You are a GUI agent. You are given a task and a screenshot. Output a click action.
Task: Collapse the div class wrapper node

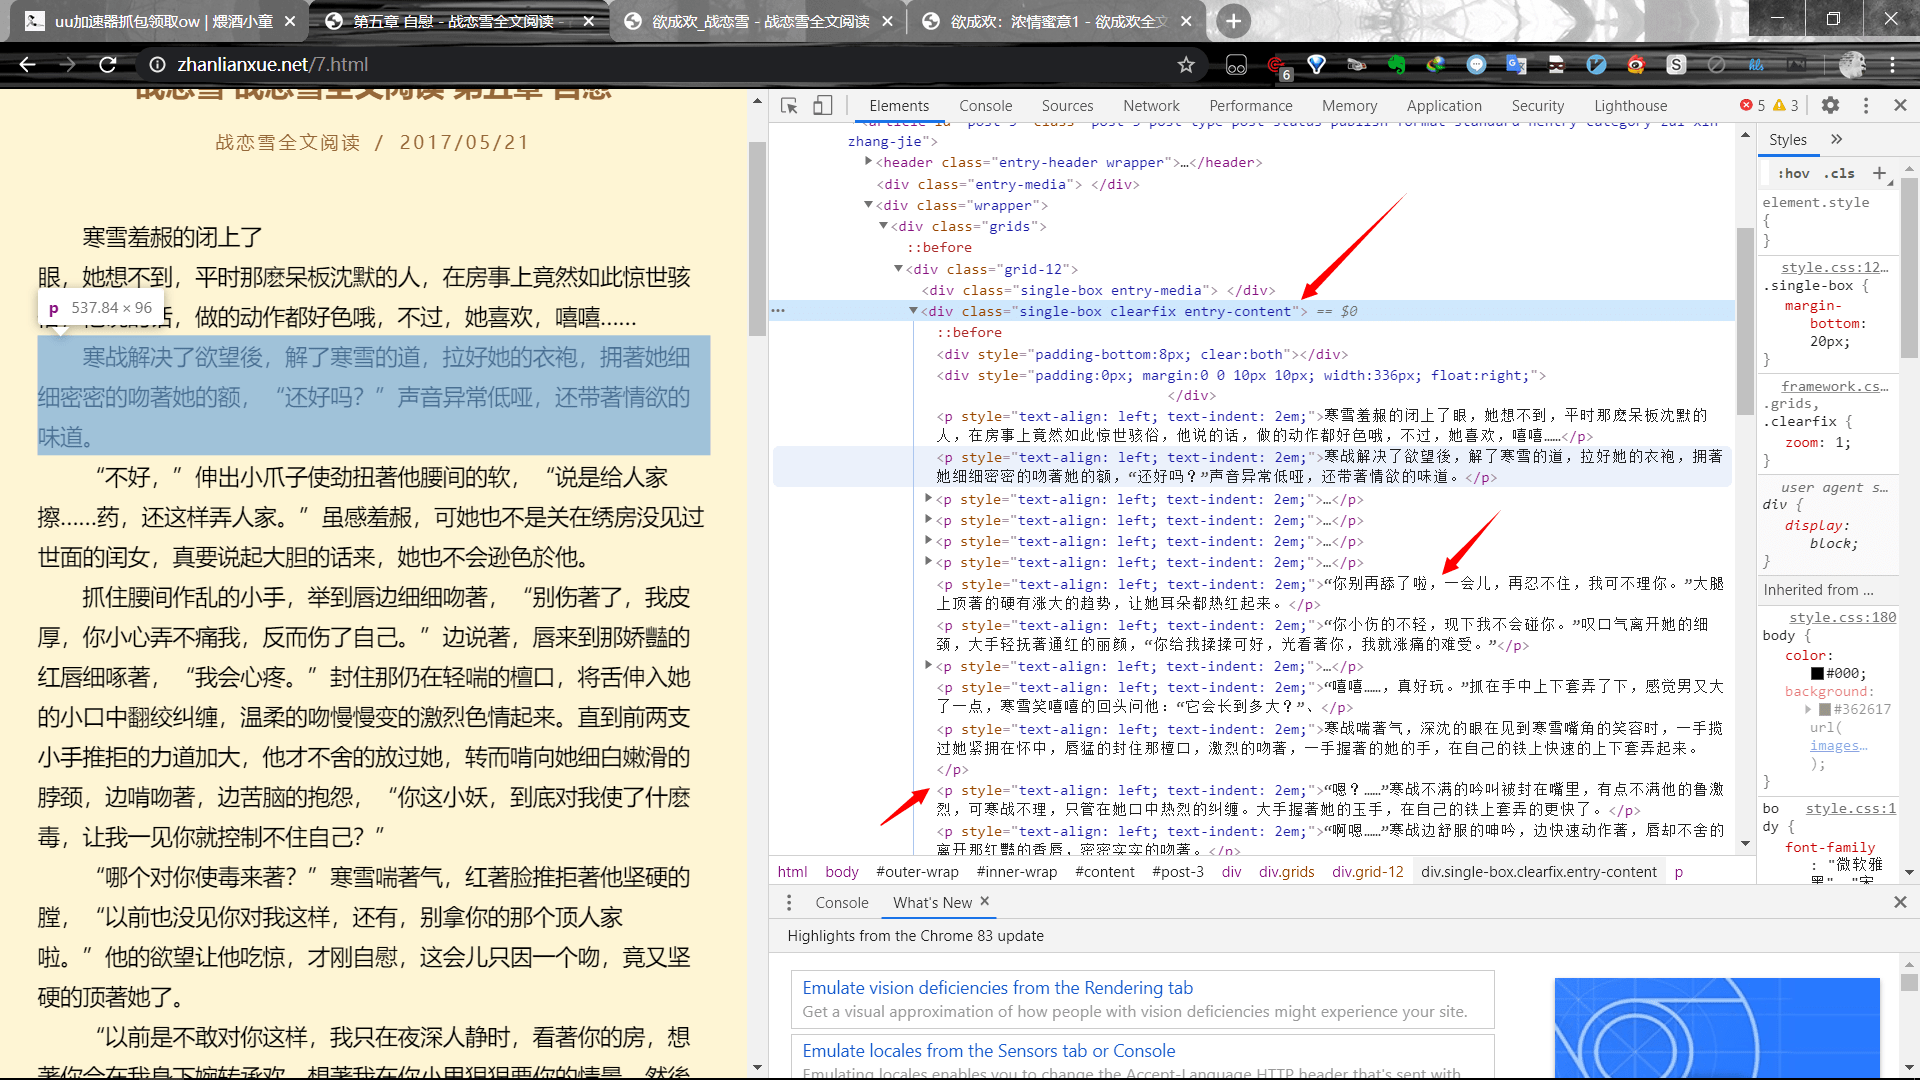coord(868,205)
